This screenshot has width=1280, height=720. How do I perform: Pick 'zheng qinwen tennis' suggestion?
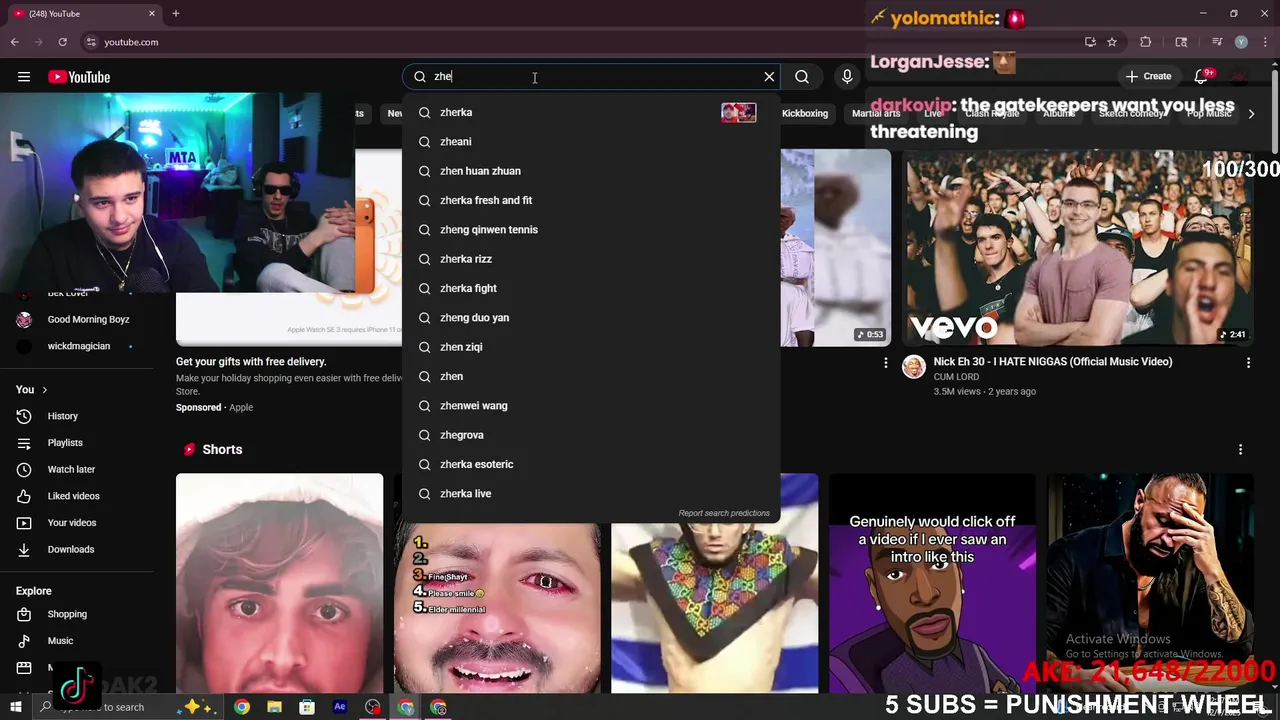(590, 230)
